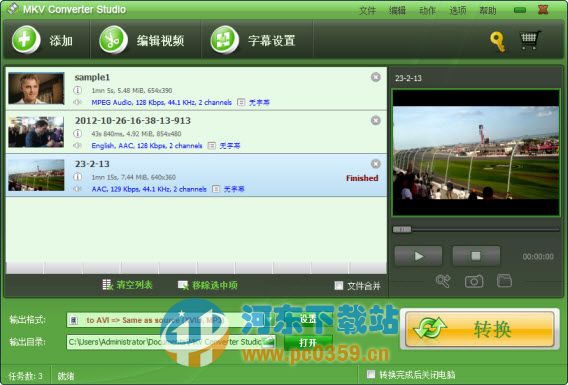
Task: Click the video preview area
Action: click(476, 152)
